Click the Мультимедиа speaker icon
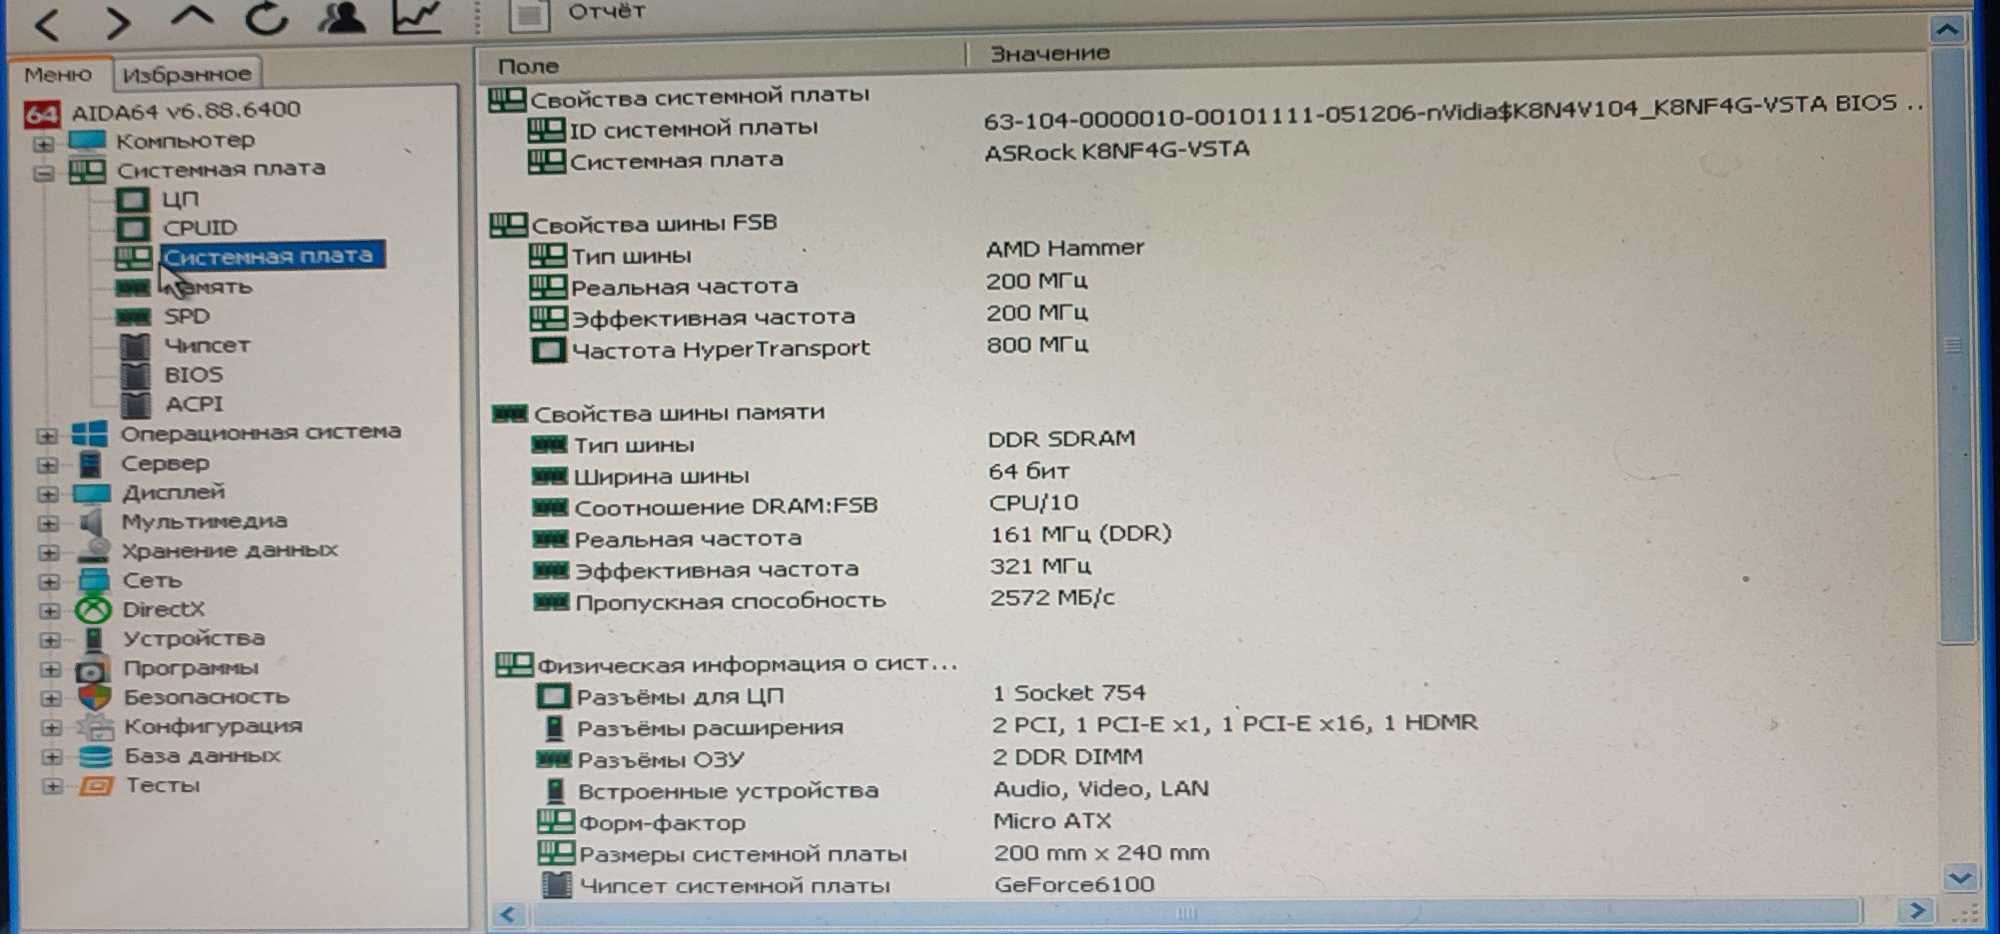 (92, 522)
